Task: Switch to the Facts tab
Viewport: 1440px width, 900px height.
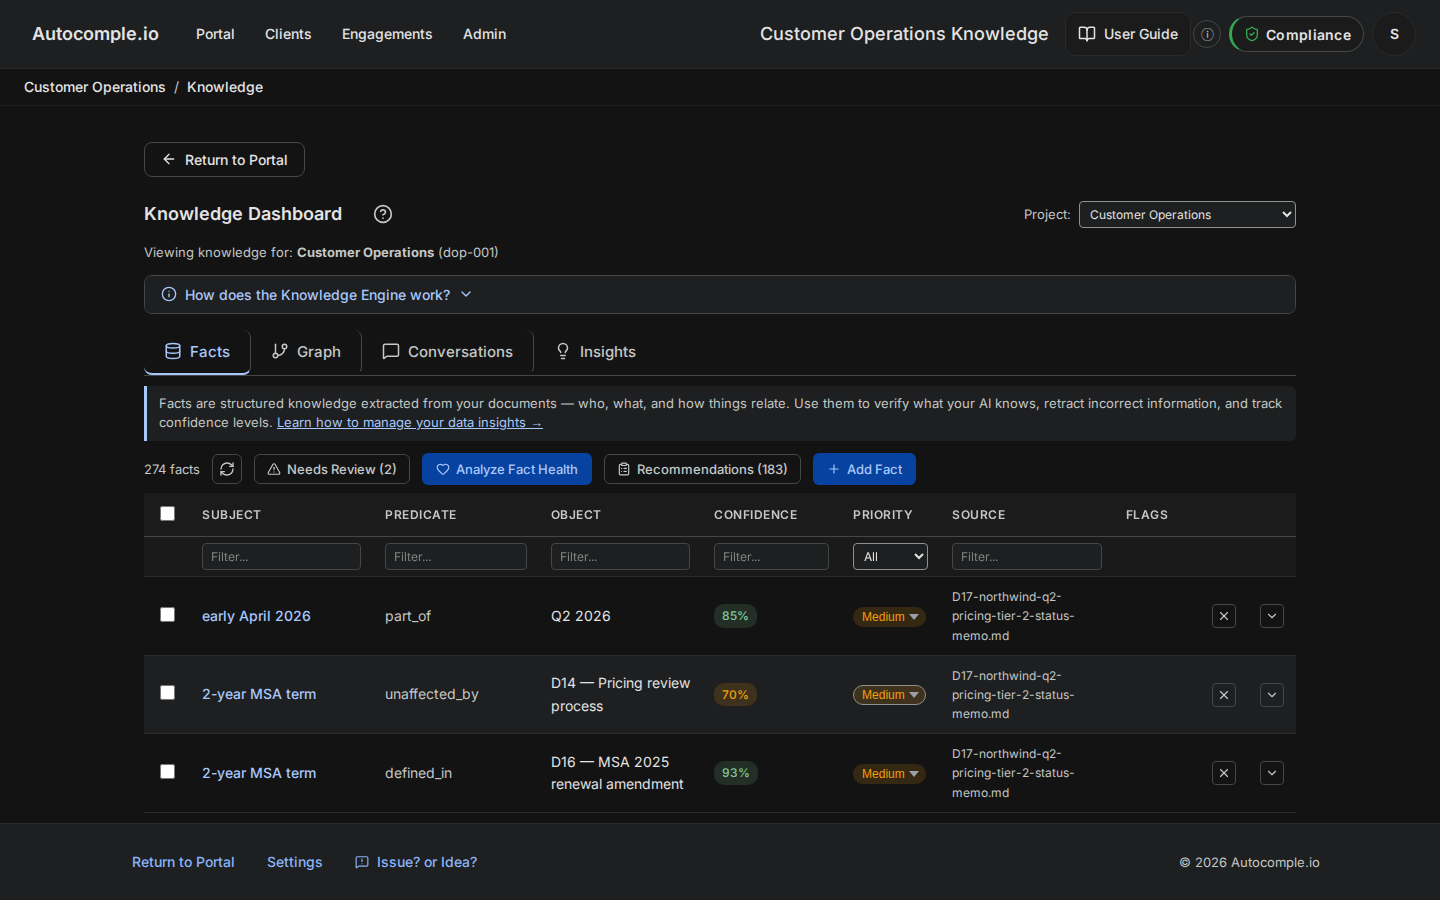Action: 197,352
